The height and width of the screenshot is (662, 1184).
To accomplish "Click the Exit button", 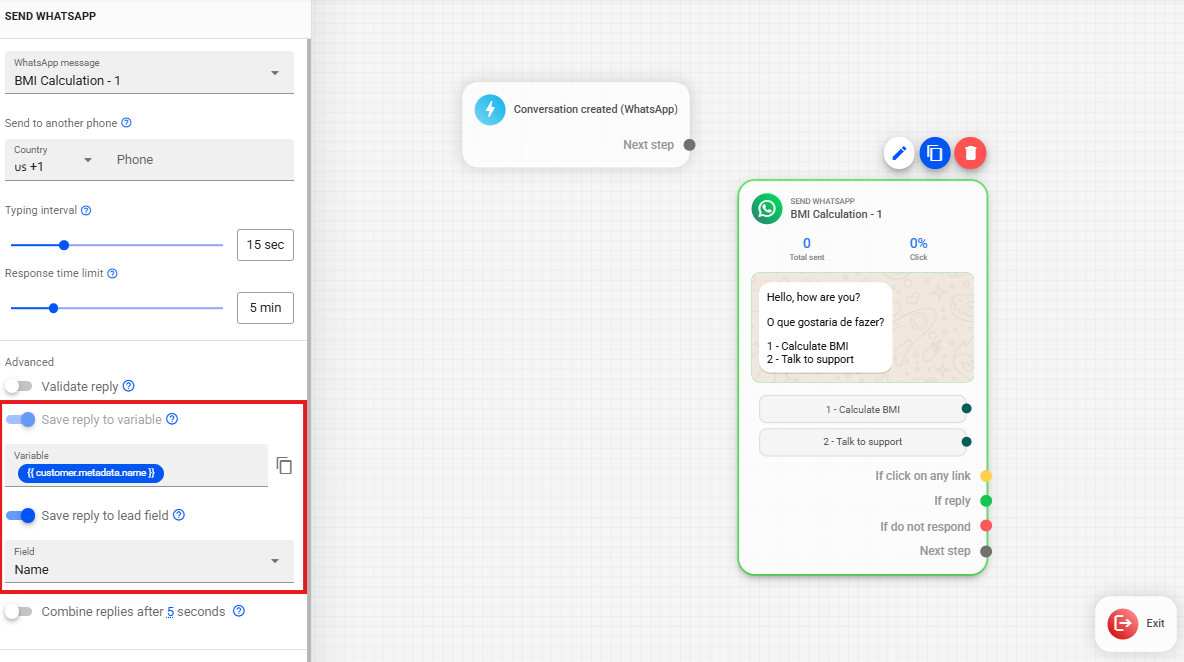I will pyautogui.click(x=1135, y=623).
